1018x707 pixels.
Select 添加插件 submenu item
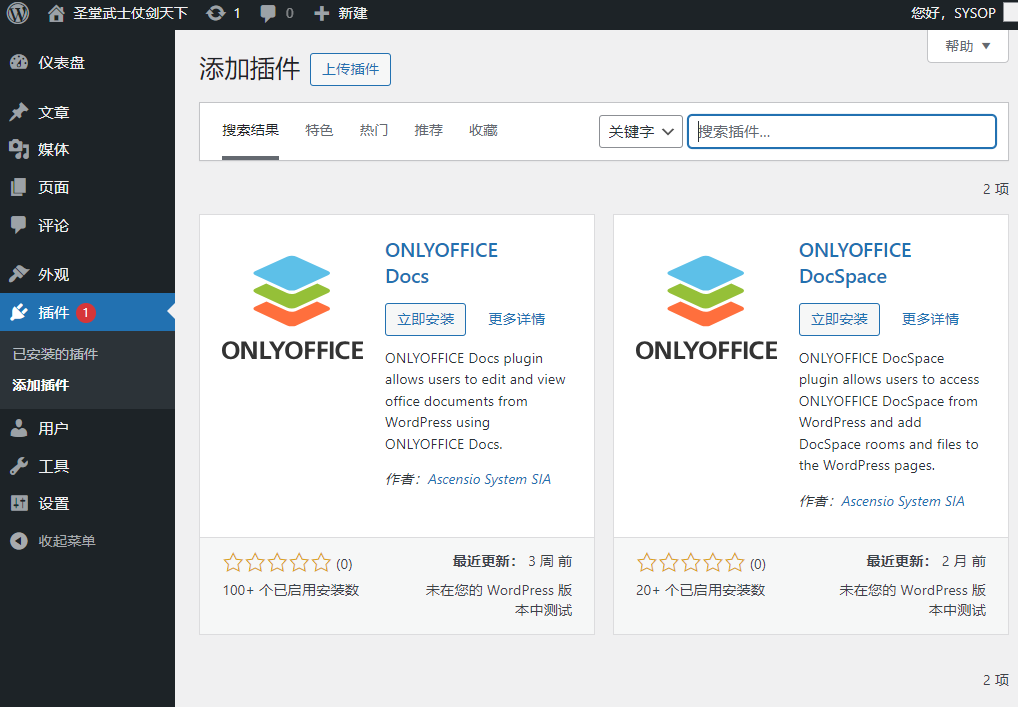(x=41, y=385)
